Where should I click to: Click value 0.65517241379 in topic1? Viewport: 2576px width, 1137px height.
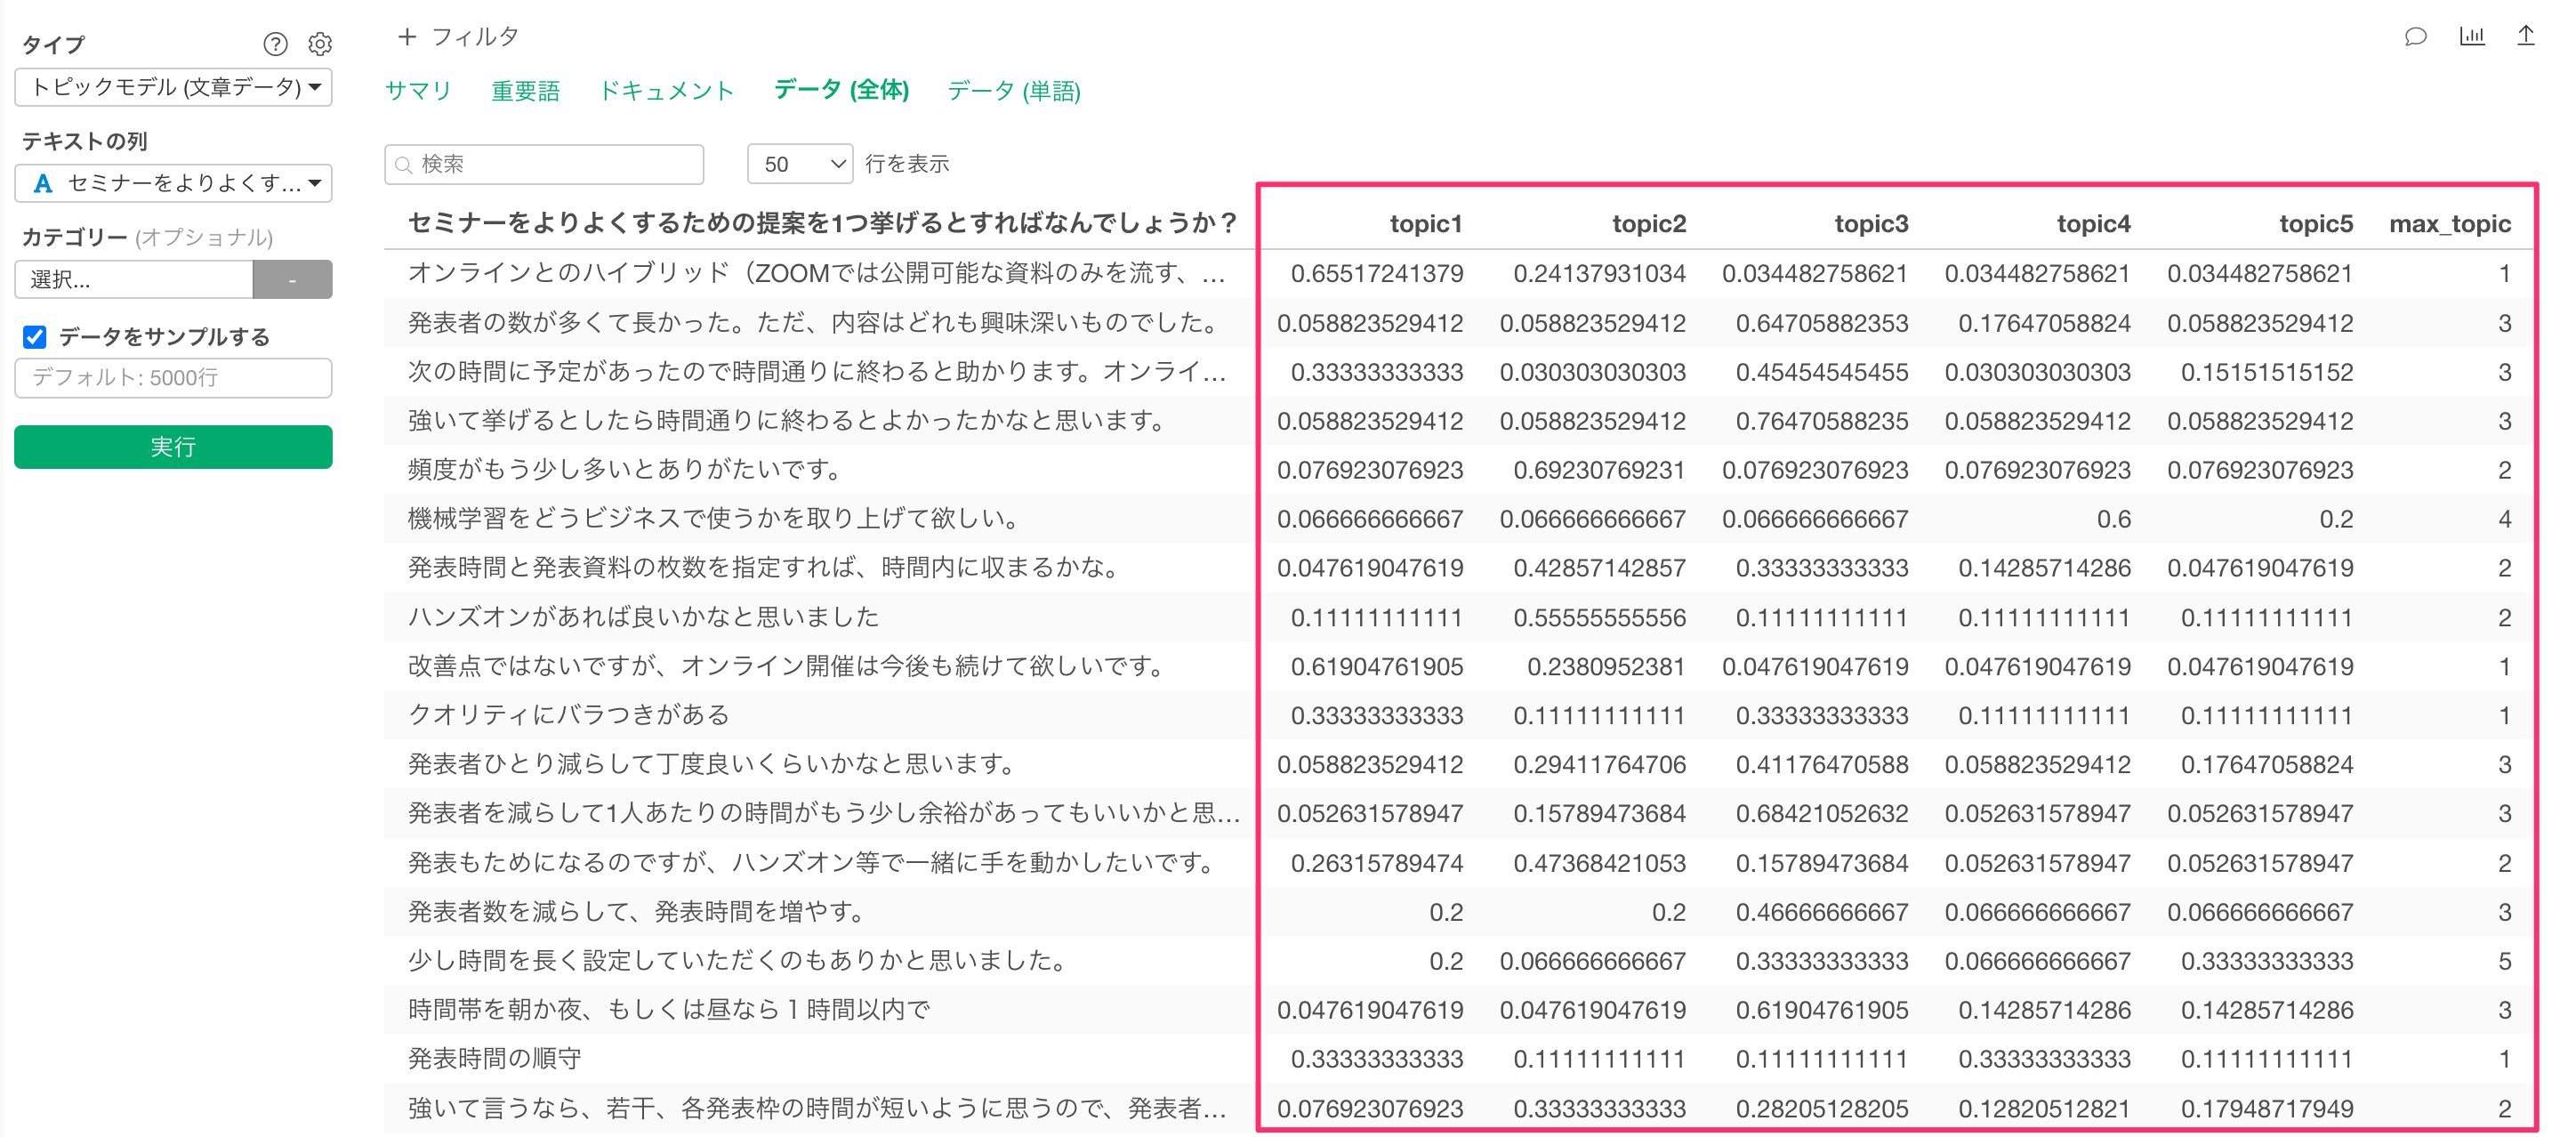1377,274
